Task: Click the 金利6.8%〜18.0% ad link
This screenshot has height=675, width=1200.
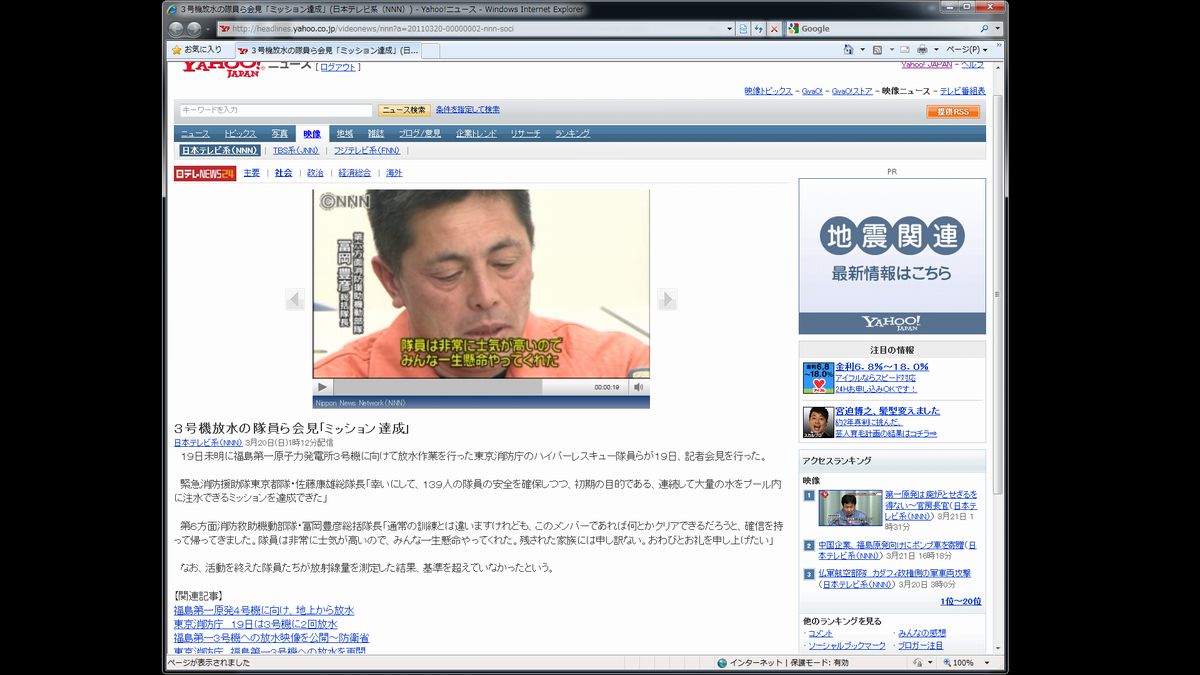Action: click(x=882, y=366)
